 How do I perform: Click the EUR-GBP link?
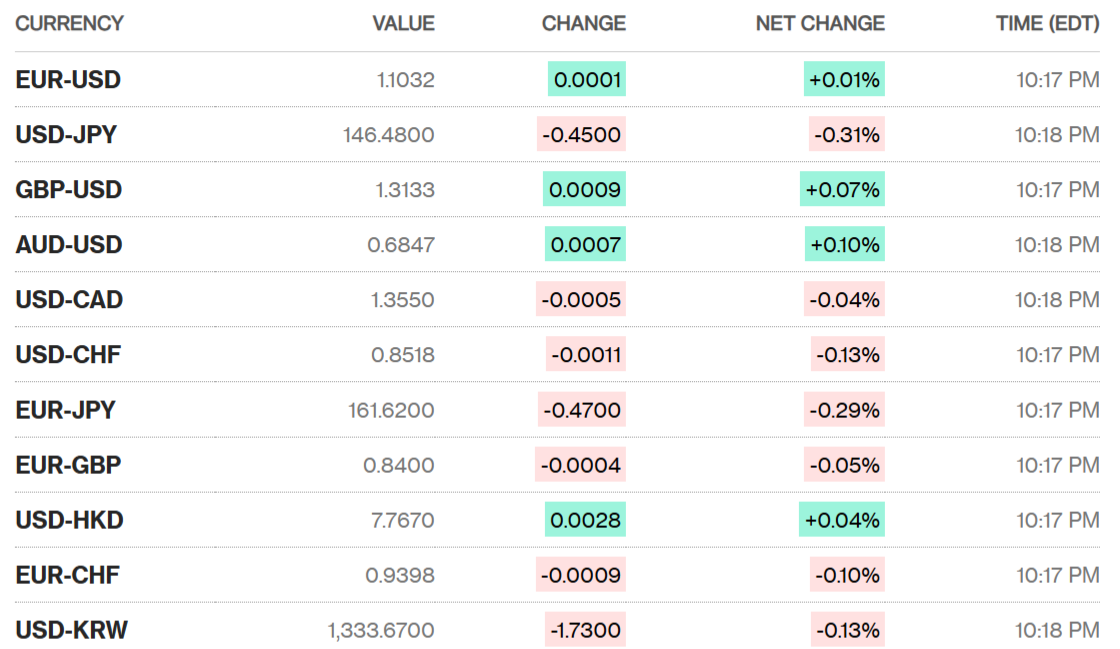point(68,465)
